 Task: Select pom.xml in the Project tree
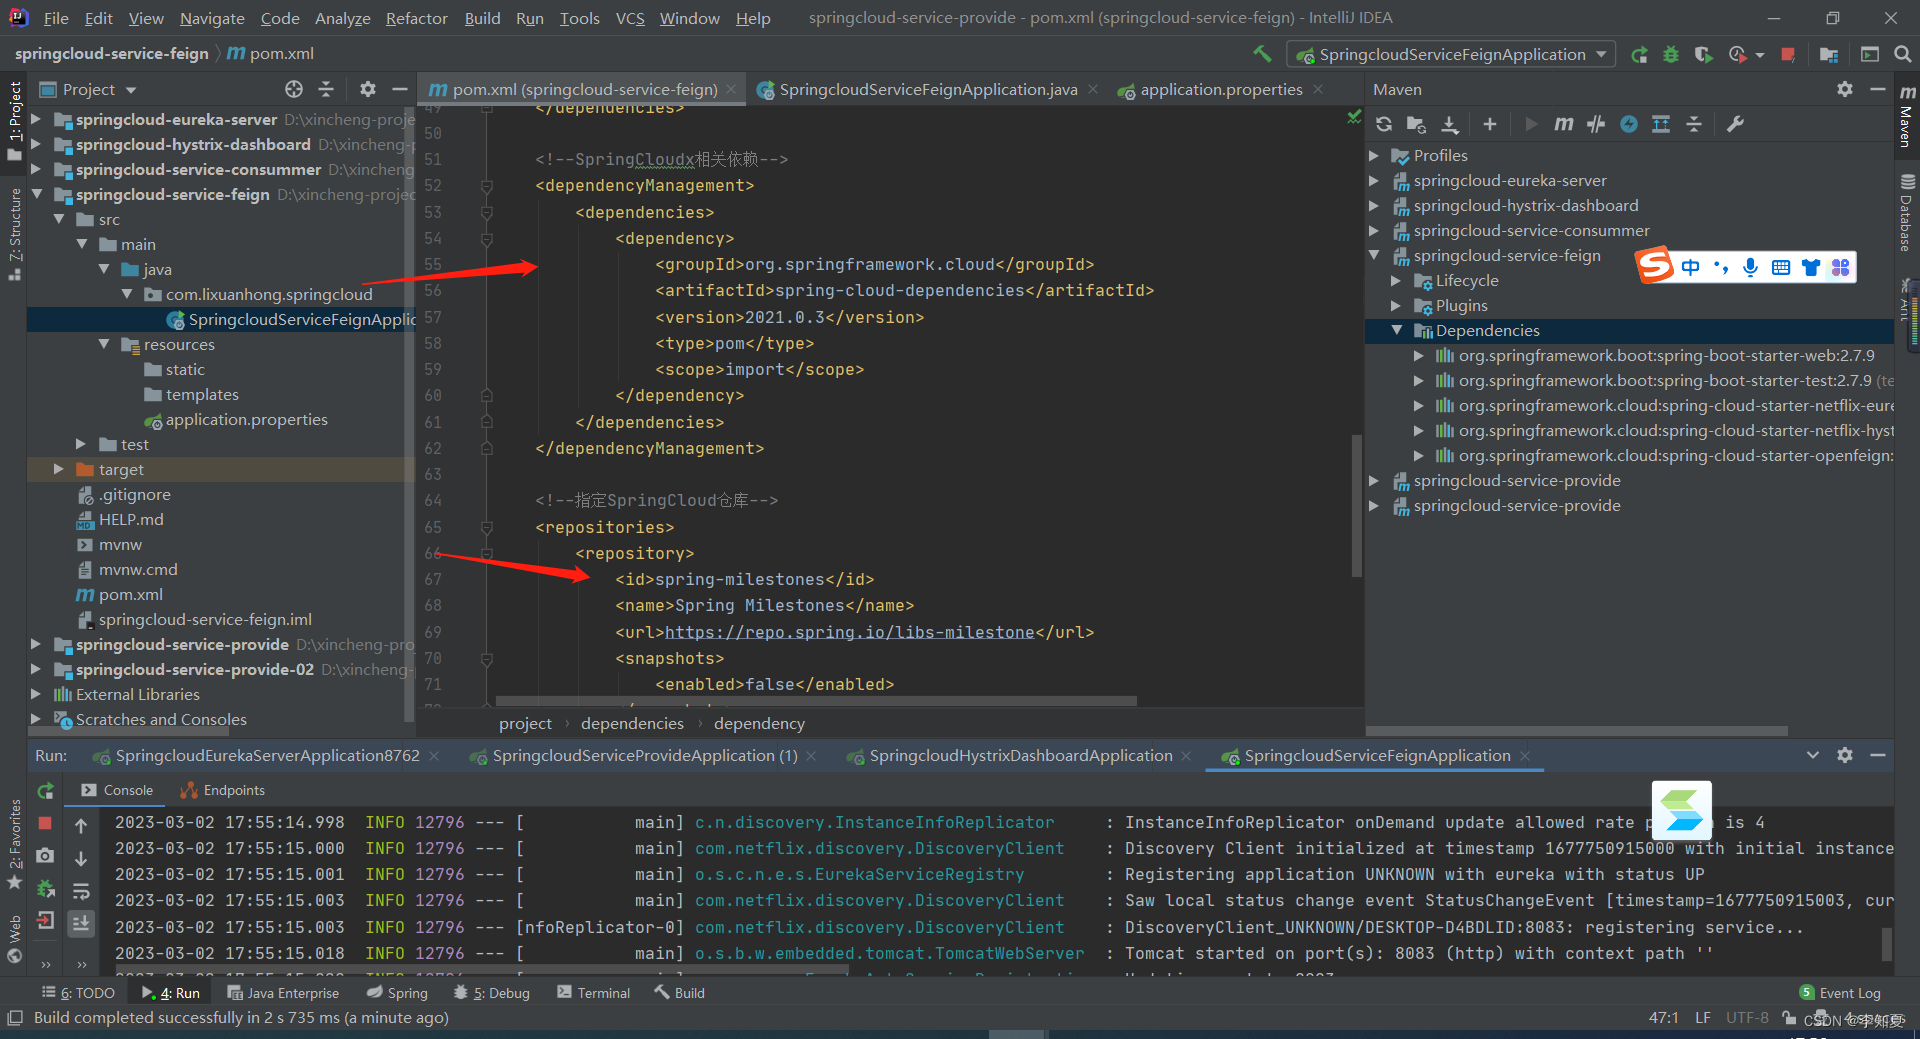(130, 595)
